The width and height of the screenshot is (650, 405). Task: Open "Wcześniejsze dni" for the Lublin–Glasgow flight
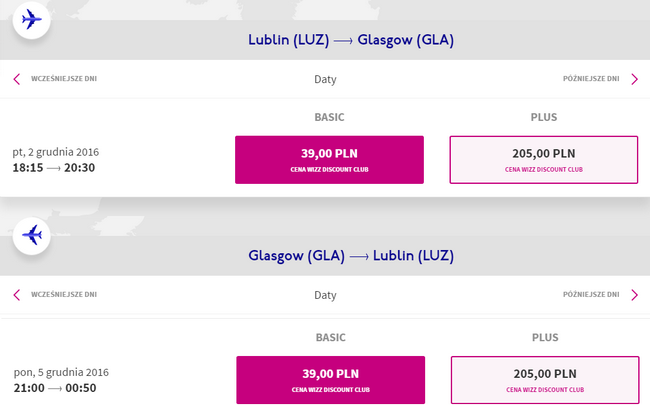[x=64, y=78]
